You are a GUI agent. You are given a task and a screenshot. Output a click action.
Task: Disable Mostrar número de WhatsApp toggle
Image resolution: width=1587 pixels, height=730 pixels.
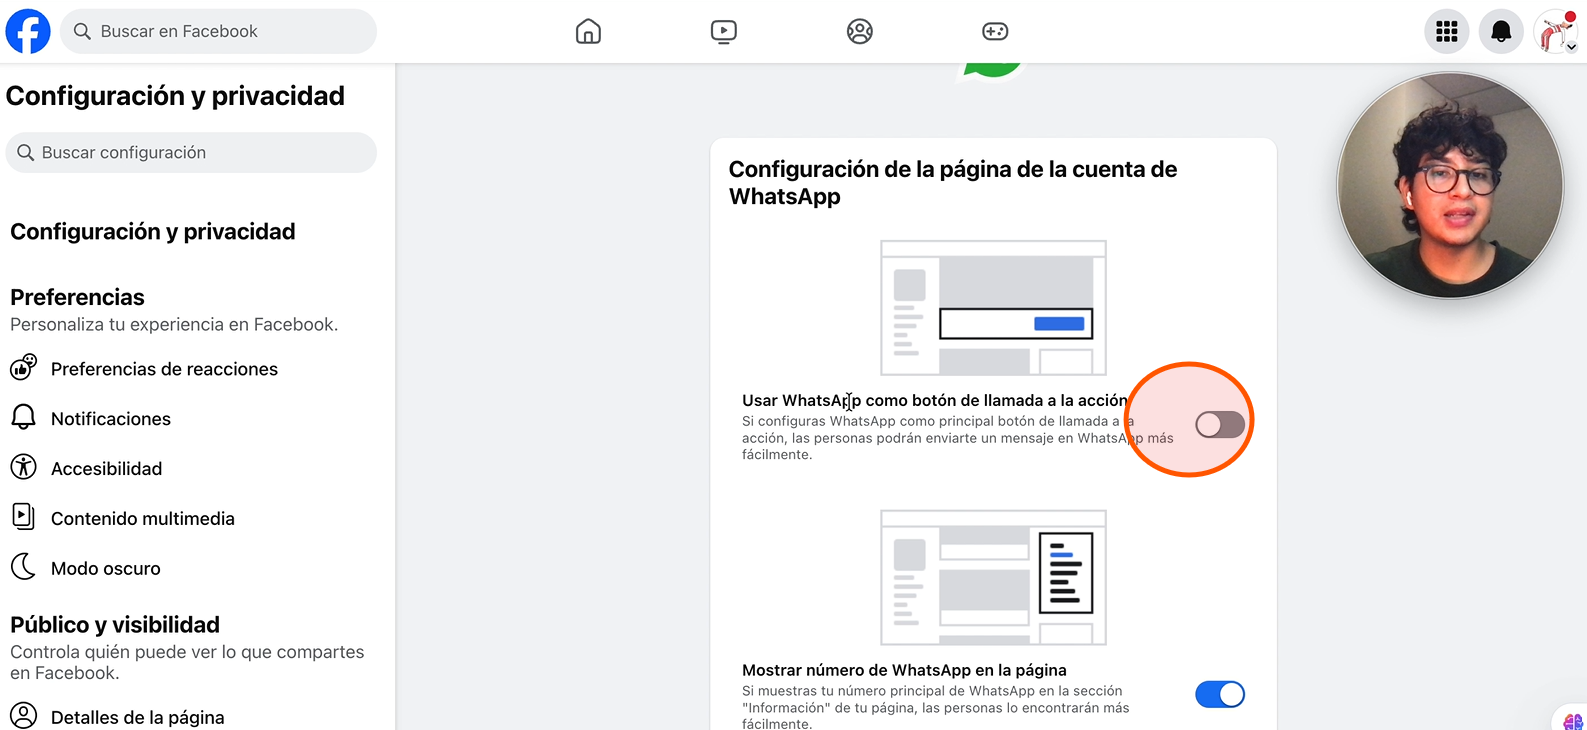1220,694
